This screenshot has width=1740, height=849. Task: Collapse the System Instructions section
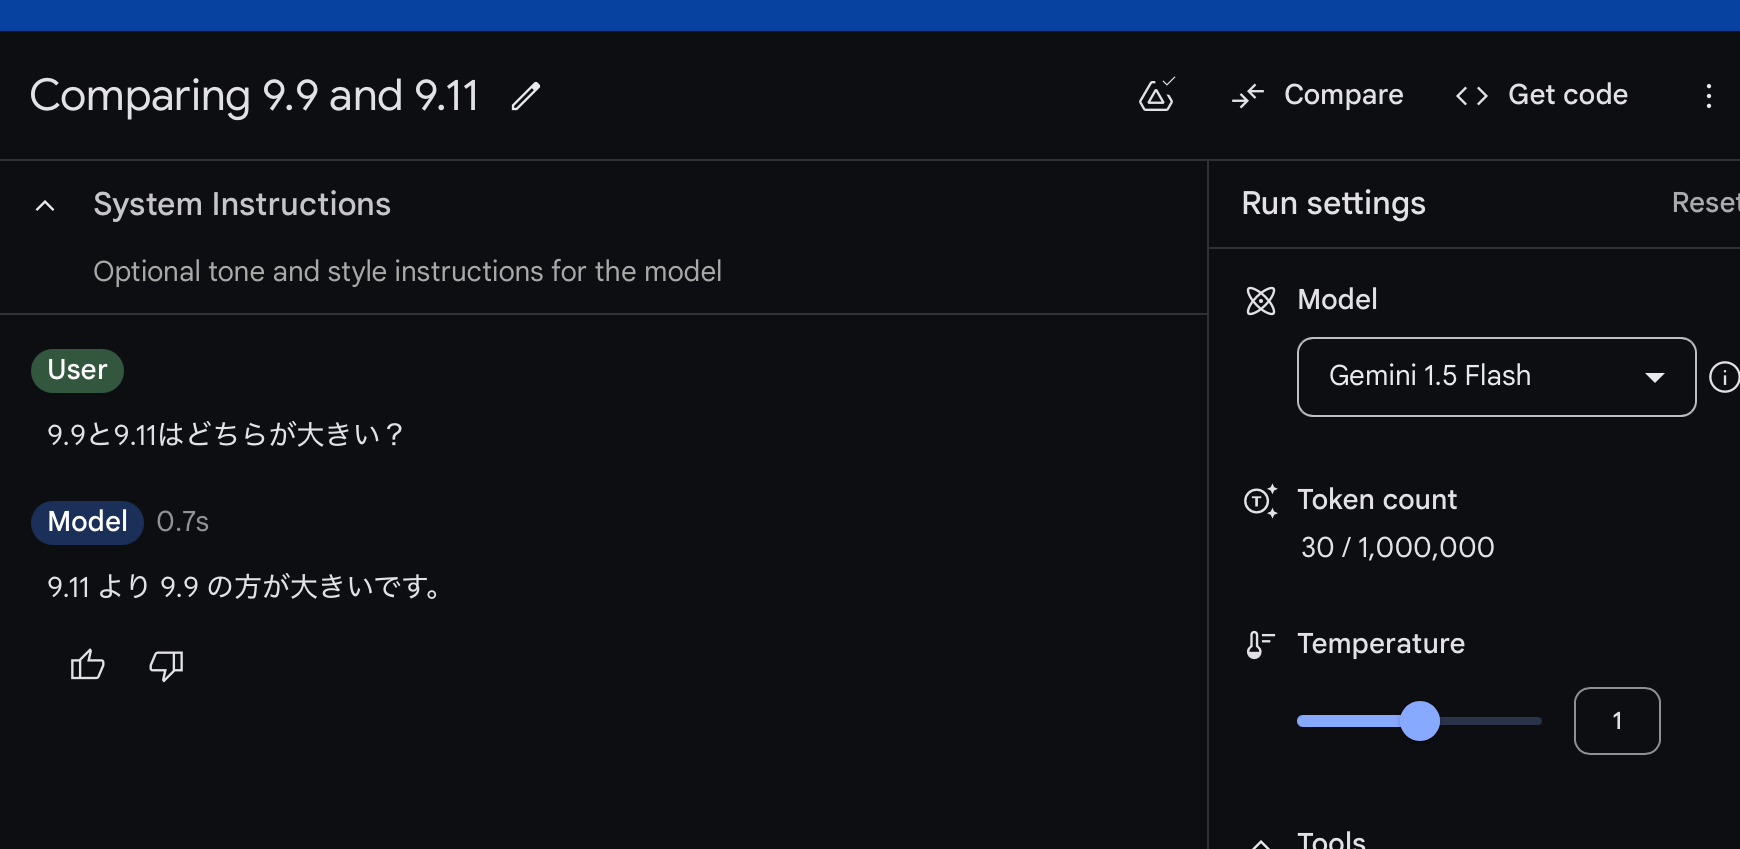pyautogui.click(x=45, y=206)
